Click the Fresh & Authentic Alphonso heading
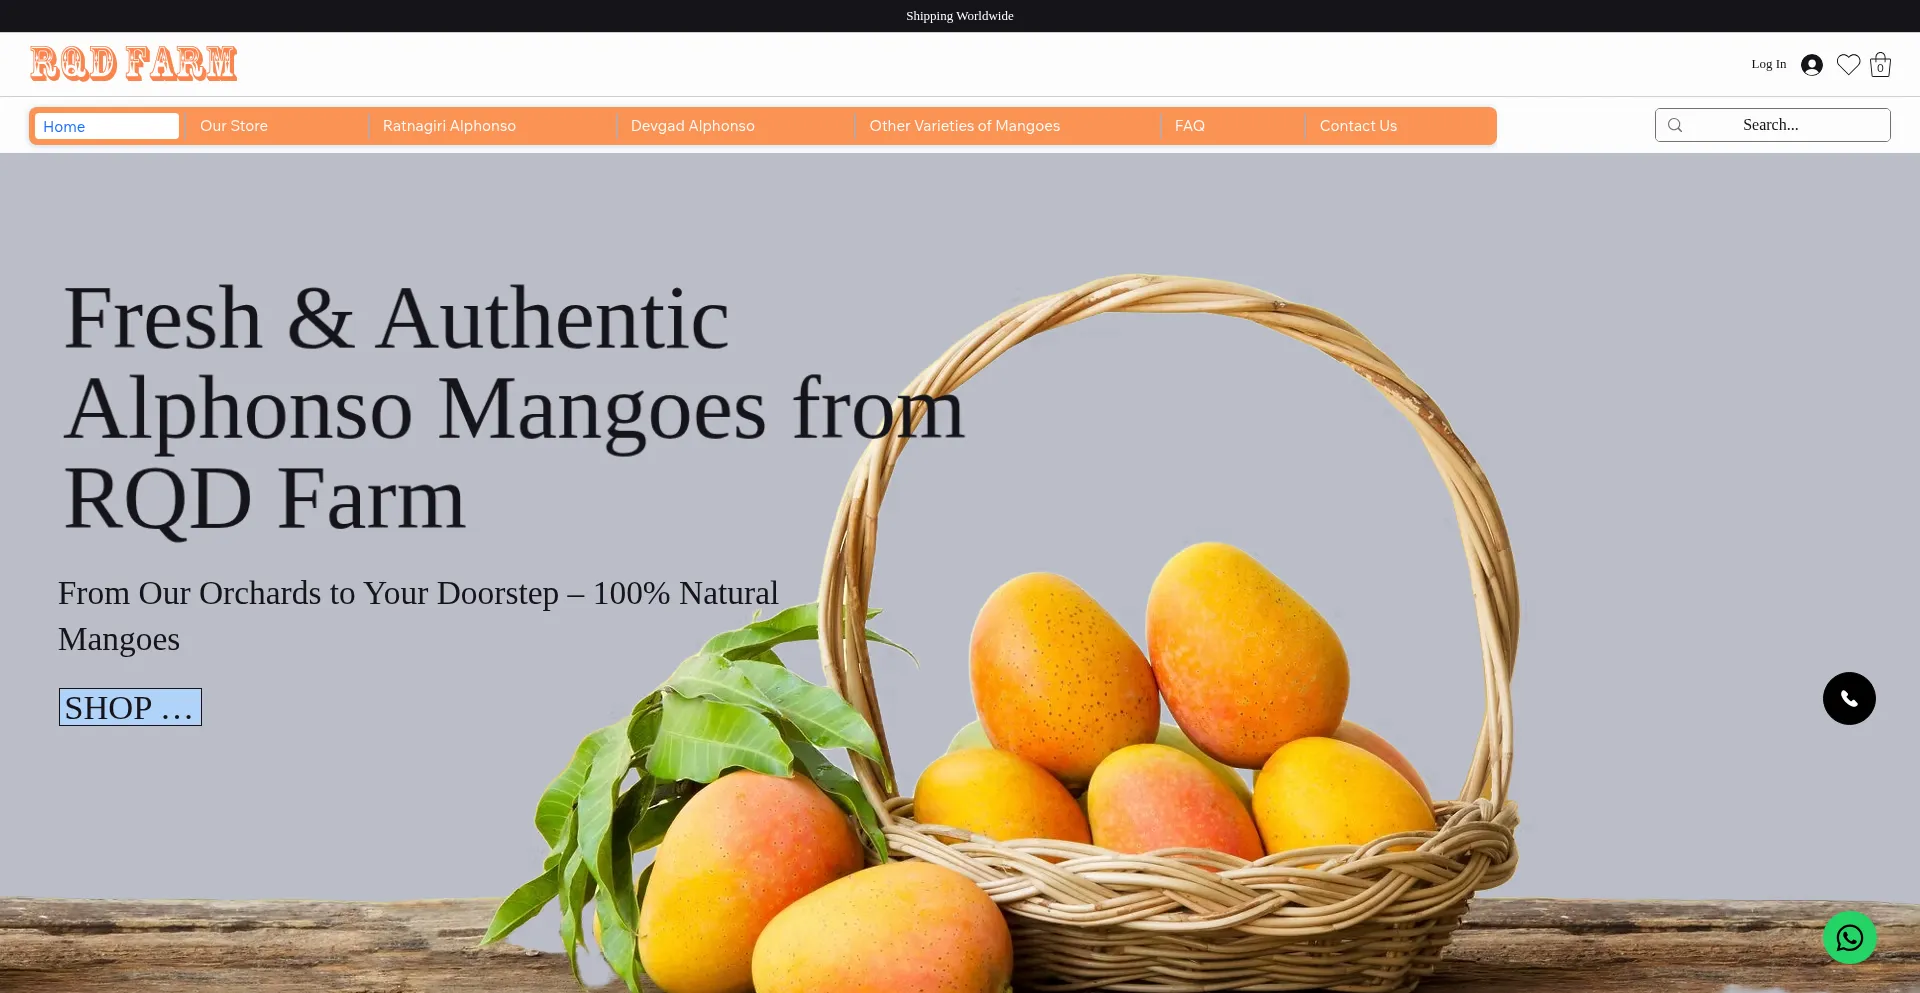1920x993 pixels. 514,408
